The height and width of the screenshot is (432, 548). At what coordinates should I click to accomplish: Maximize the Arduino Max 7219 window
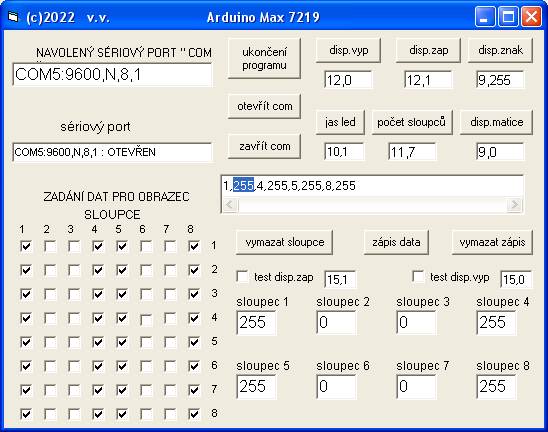point(508,16)
